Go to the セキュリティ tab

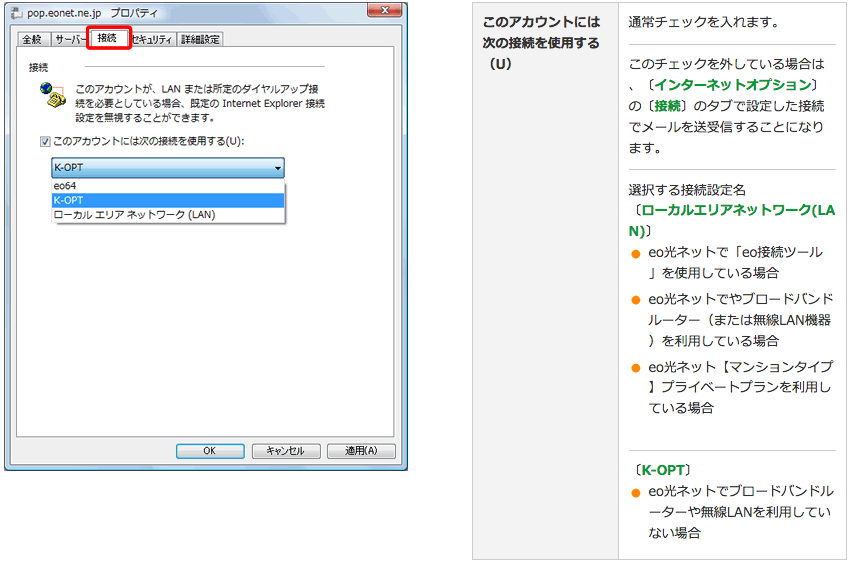(x=152, y=40)
